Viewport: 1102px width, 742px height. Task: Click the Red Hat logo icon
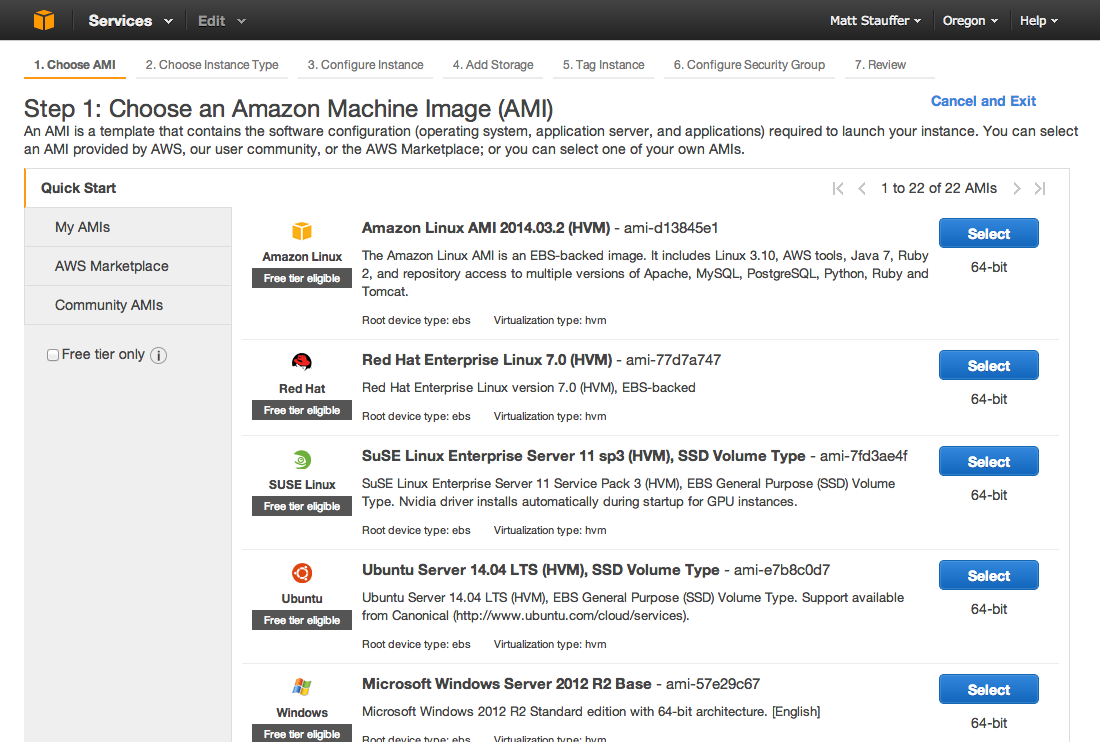tap(302, 362)
